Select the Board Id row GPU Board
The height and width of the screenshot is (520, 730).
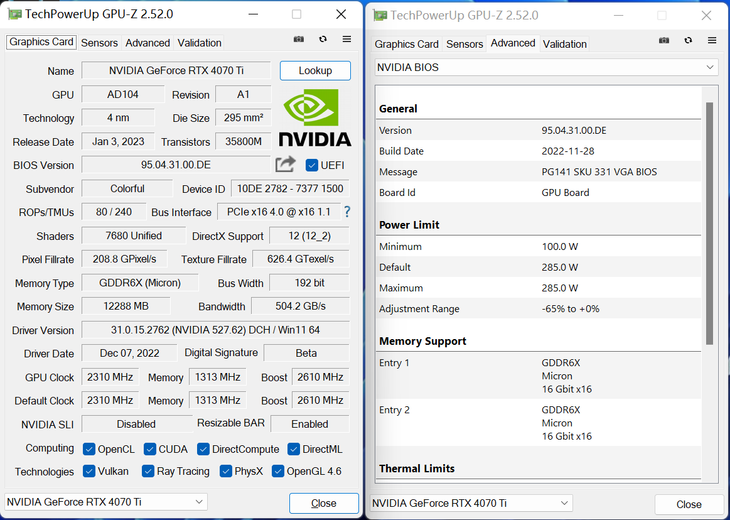click(539, 193)
